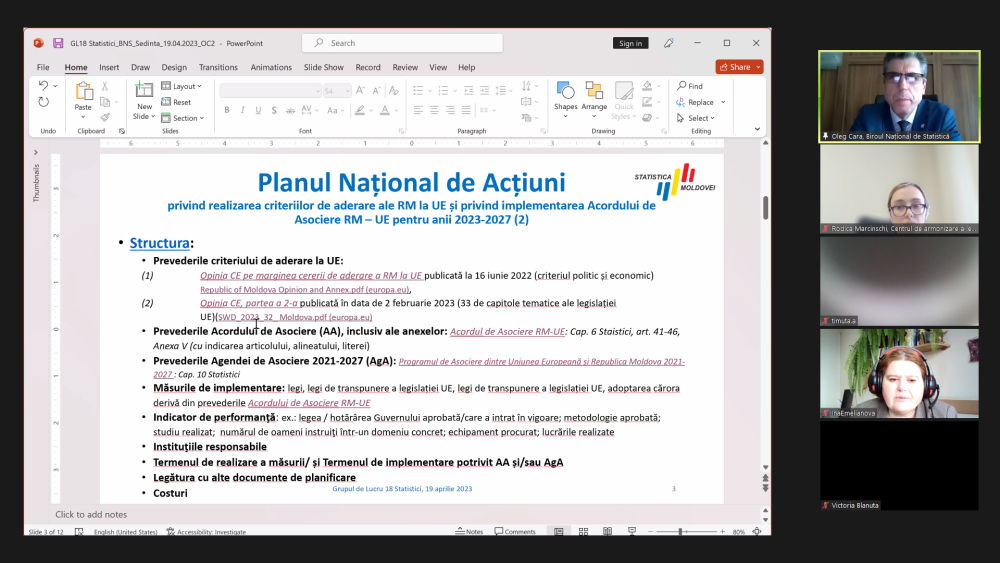Open the File menu
This screenshot has height=563, width=1000.
coord(43,67)
